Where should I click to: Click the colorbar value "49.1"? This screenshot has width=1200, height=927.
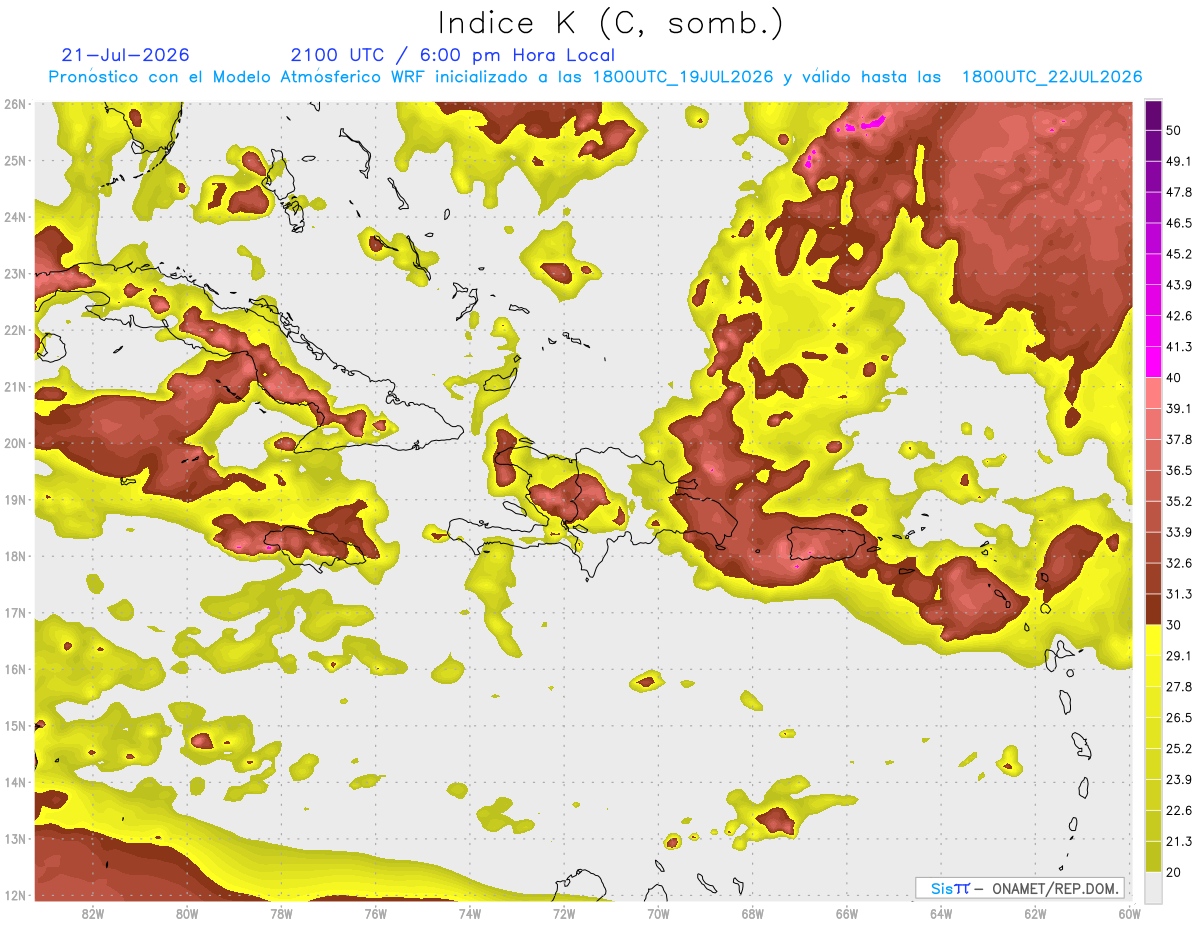point(1179,161)
